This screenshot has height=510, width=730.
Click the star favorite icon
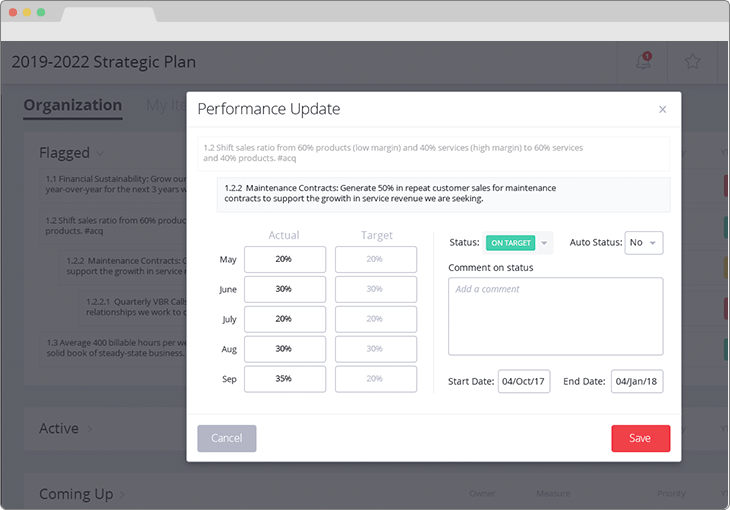click(692, 61)
